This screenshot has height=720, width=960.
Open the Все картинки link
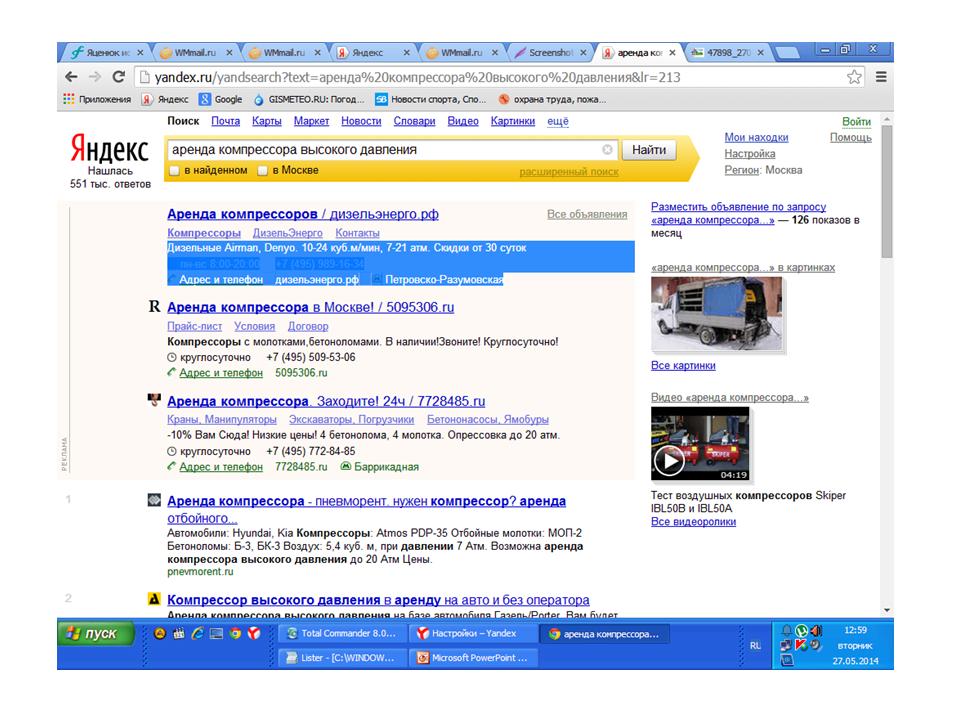(683, 366)
